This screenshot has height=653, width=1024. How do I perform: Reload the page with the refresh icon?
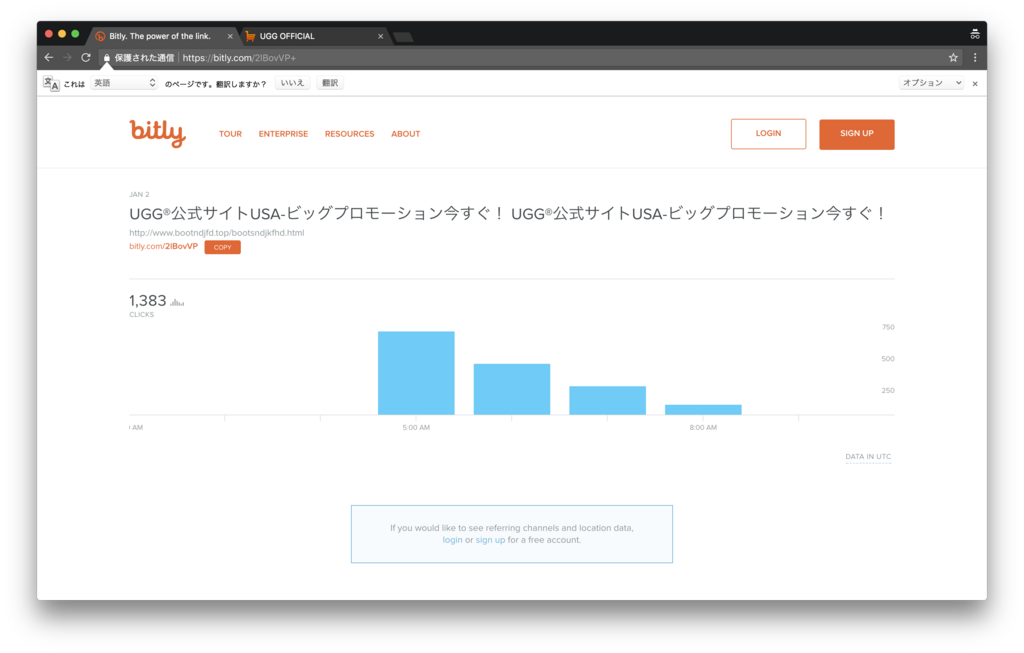[86, 57]
